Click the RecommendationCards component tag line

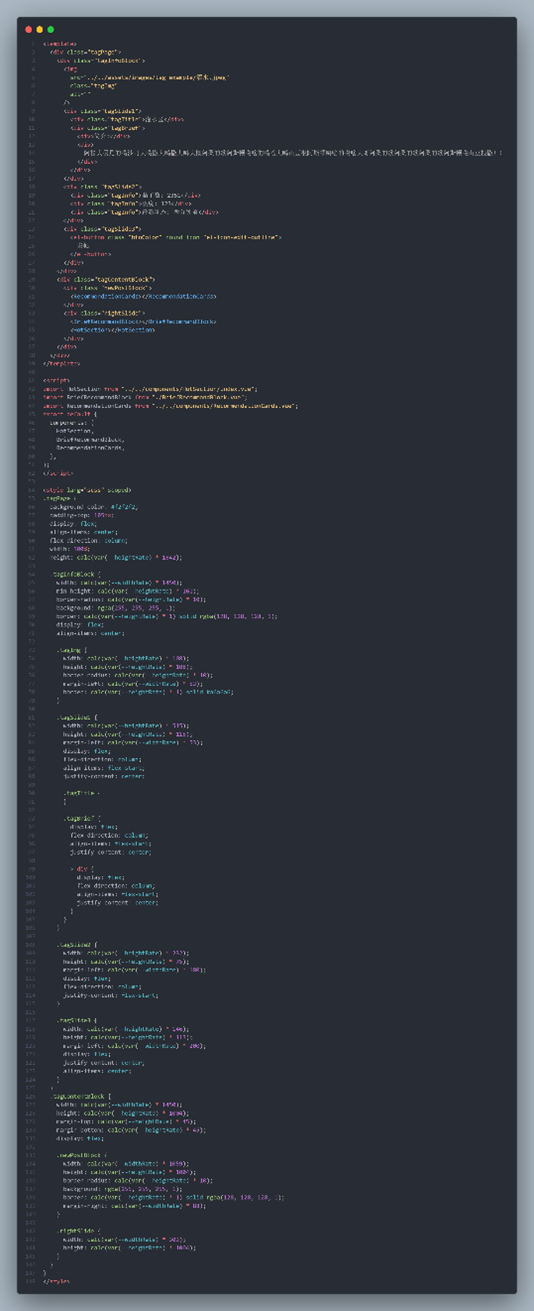[x=143, y=296]
